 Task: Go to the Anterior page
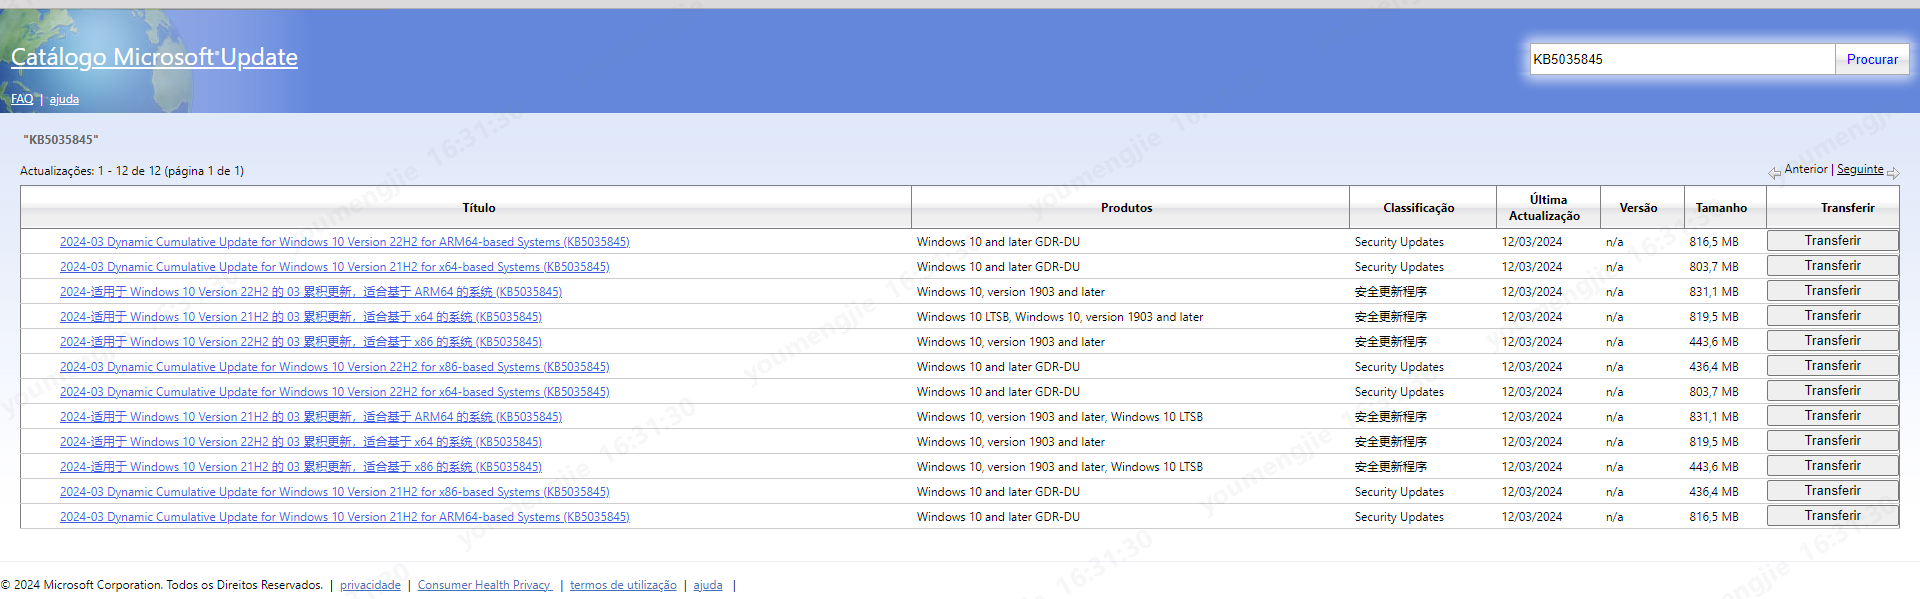[1806, 169]
